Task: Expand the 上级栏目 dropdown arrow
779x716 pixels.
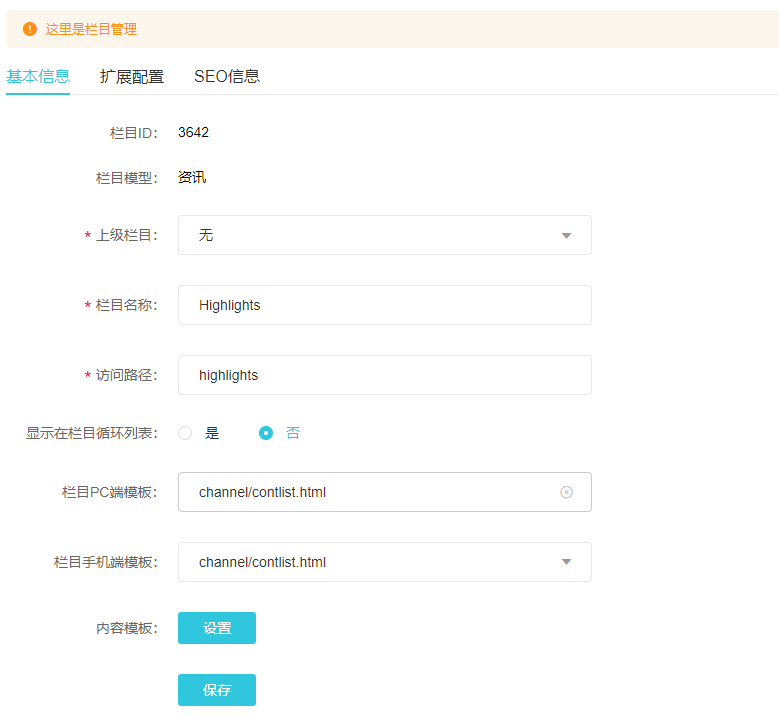Action: tap(566, 236)
